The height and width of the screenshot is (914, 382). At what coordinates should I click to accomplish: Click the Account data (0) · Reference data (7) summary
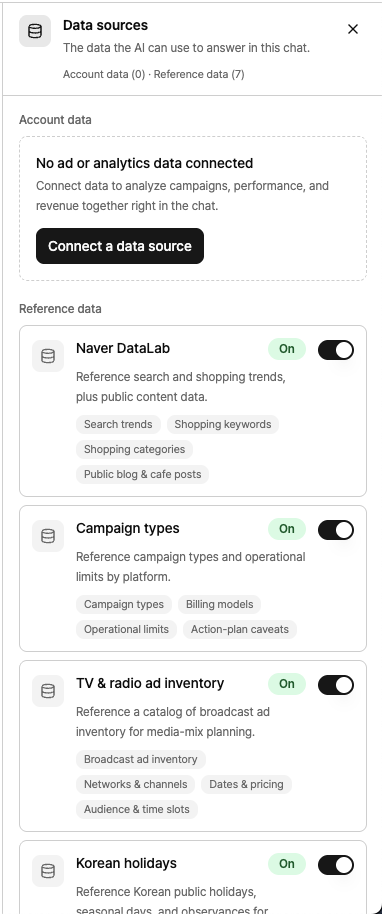[154, 75]
